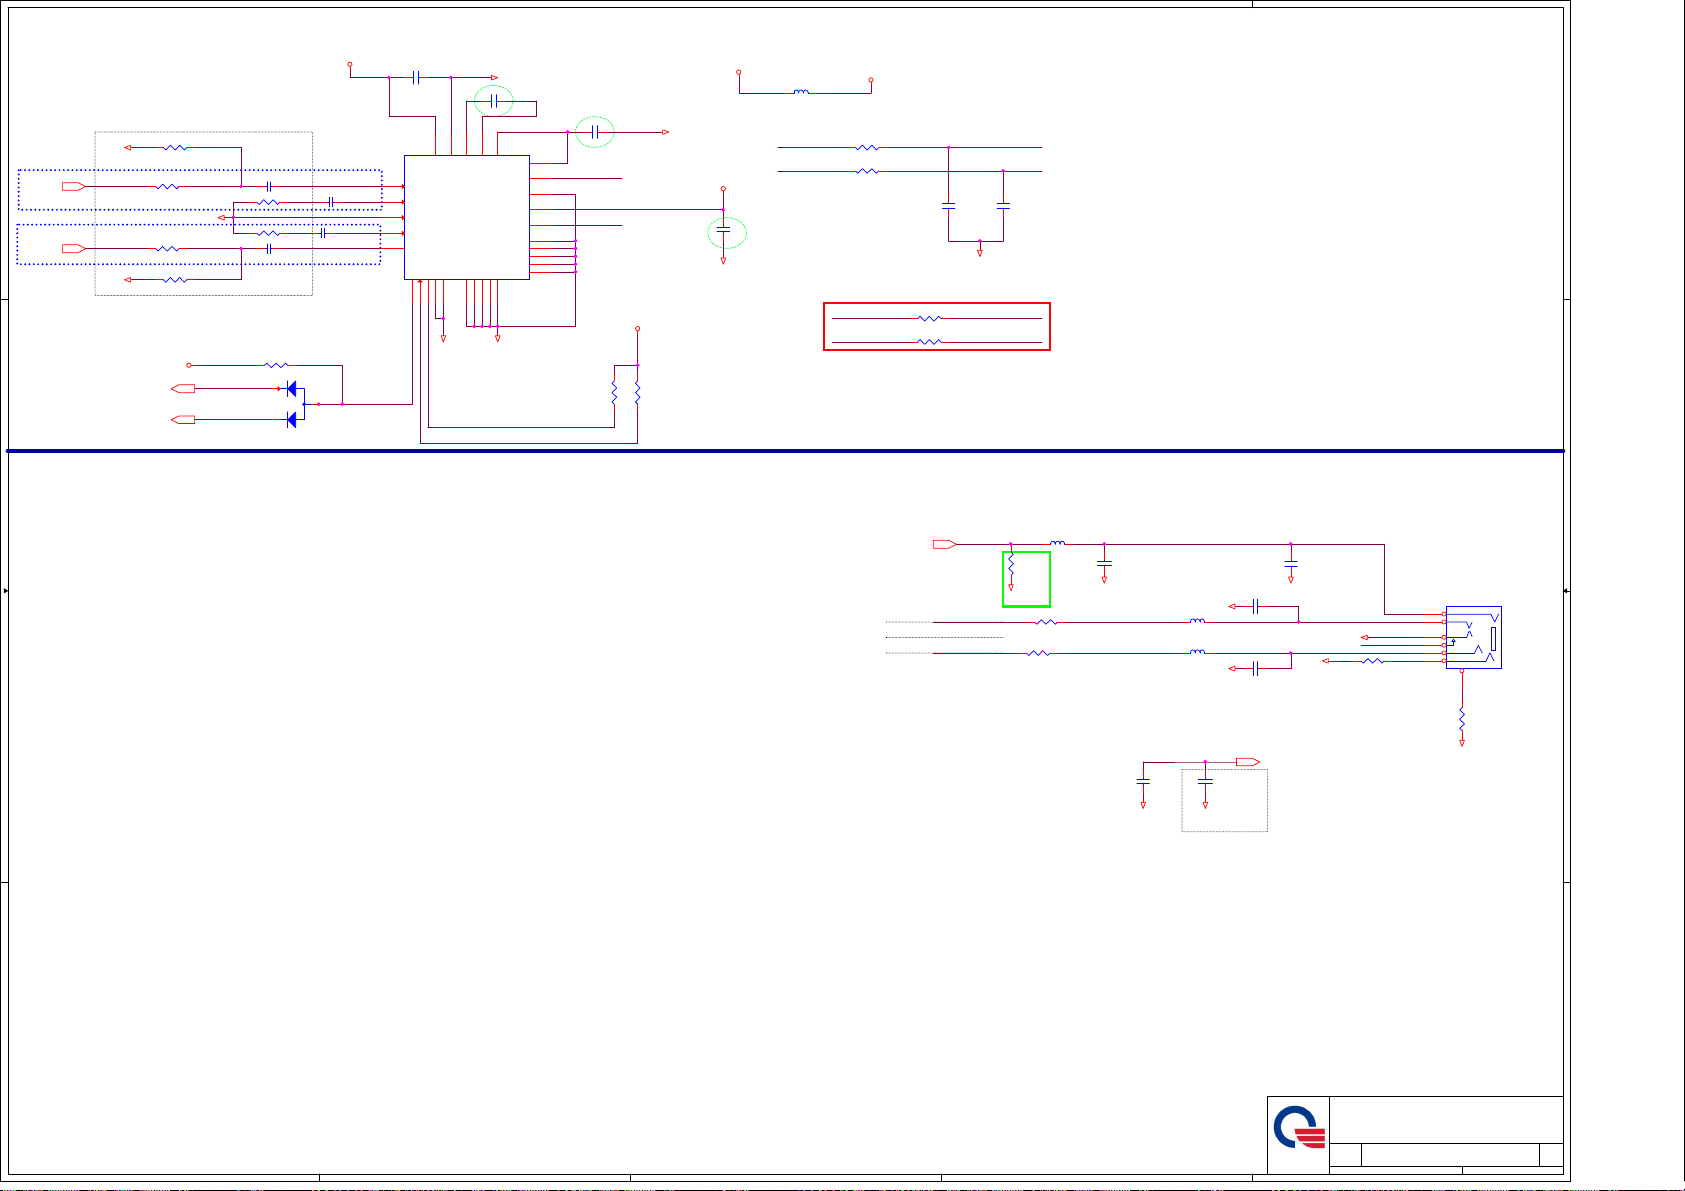Click the input port in the upper blue dotted box
Image resolution: width=1685 pixels, height=1191 pixels.
73,187
